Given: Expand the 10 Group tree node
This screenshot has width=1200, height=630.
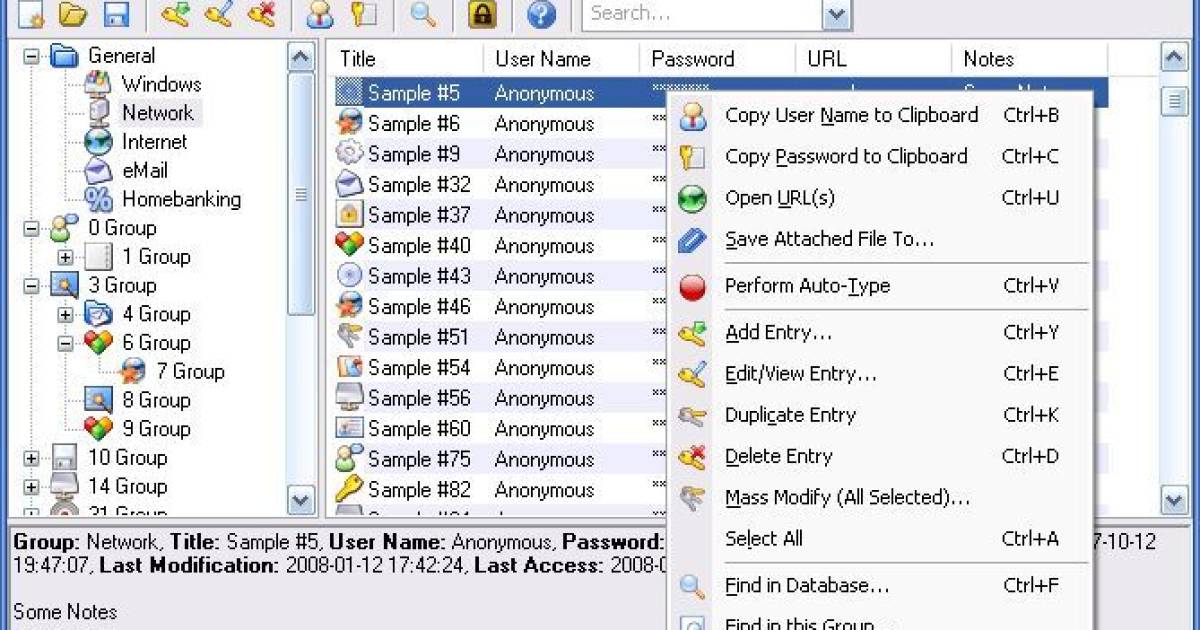Looking at the screenshot, I should click(x=31, y=458).
